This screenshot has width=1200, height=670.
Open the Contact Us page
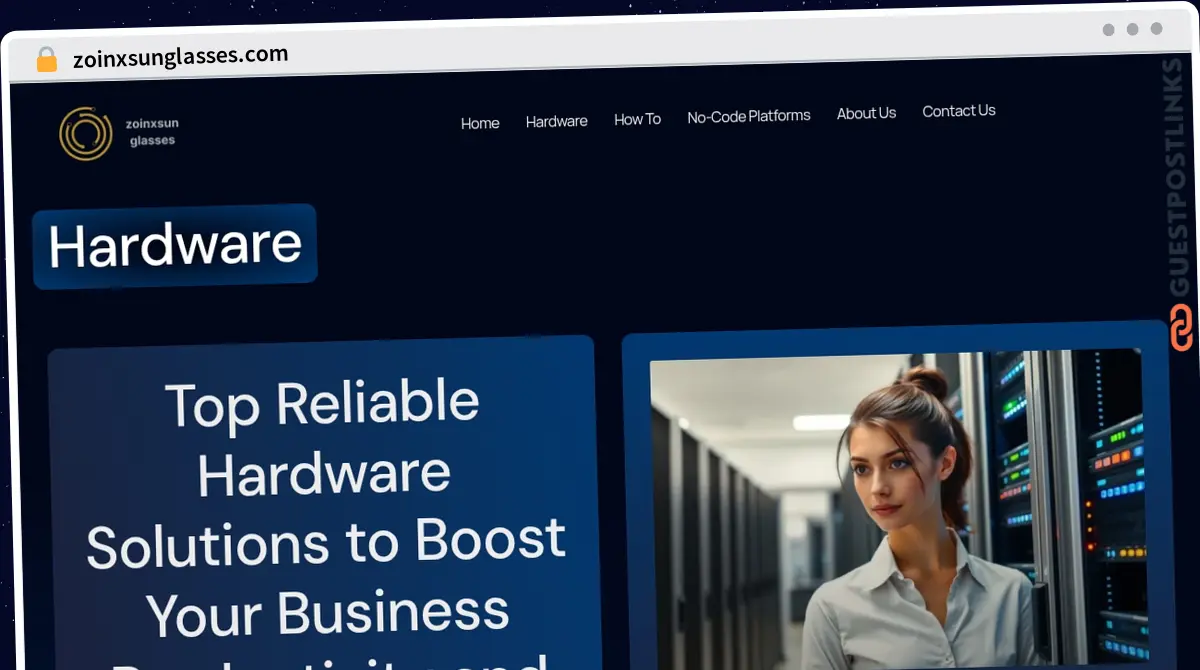pos(959,110)
